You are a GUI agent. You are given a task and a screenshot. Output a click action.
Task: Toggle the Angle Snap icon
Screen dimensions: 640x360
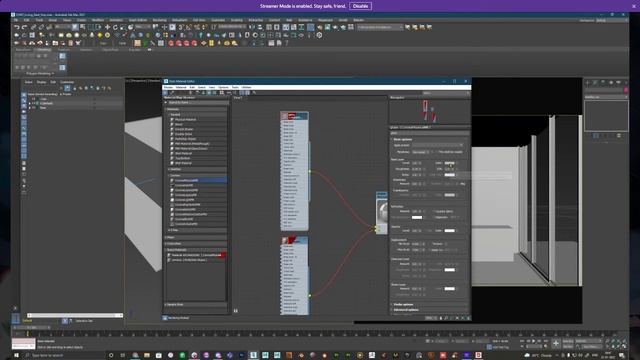189,27
